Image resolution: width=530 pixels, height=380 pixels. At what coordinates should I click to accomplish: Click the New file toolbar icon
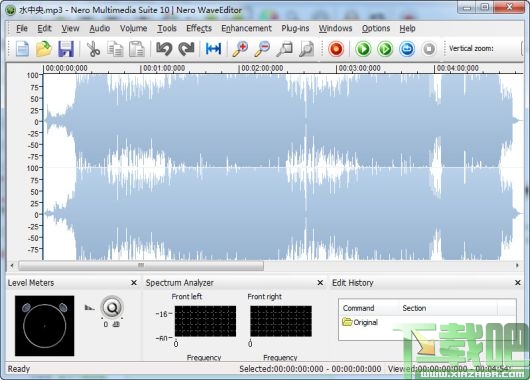[x=22, y=49]
